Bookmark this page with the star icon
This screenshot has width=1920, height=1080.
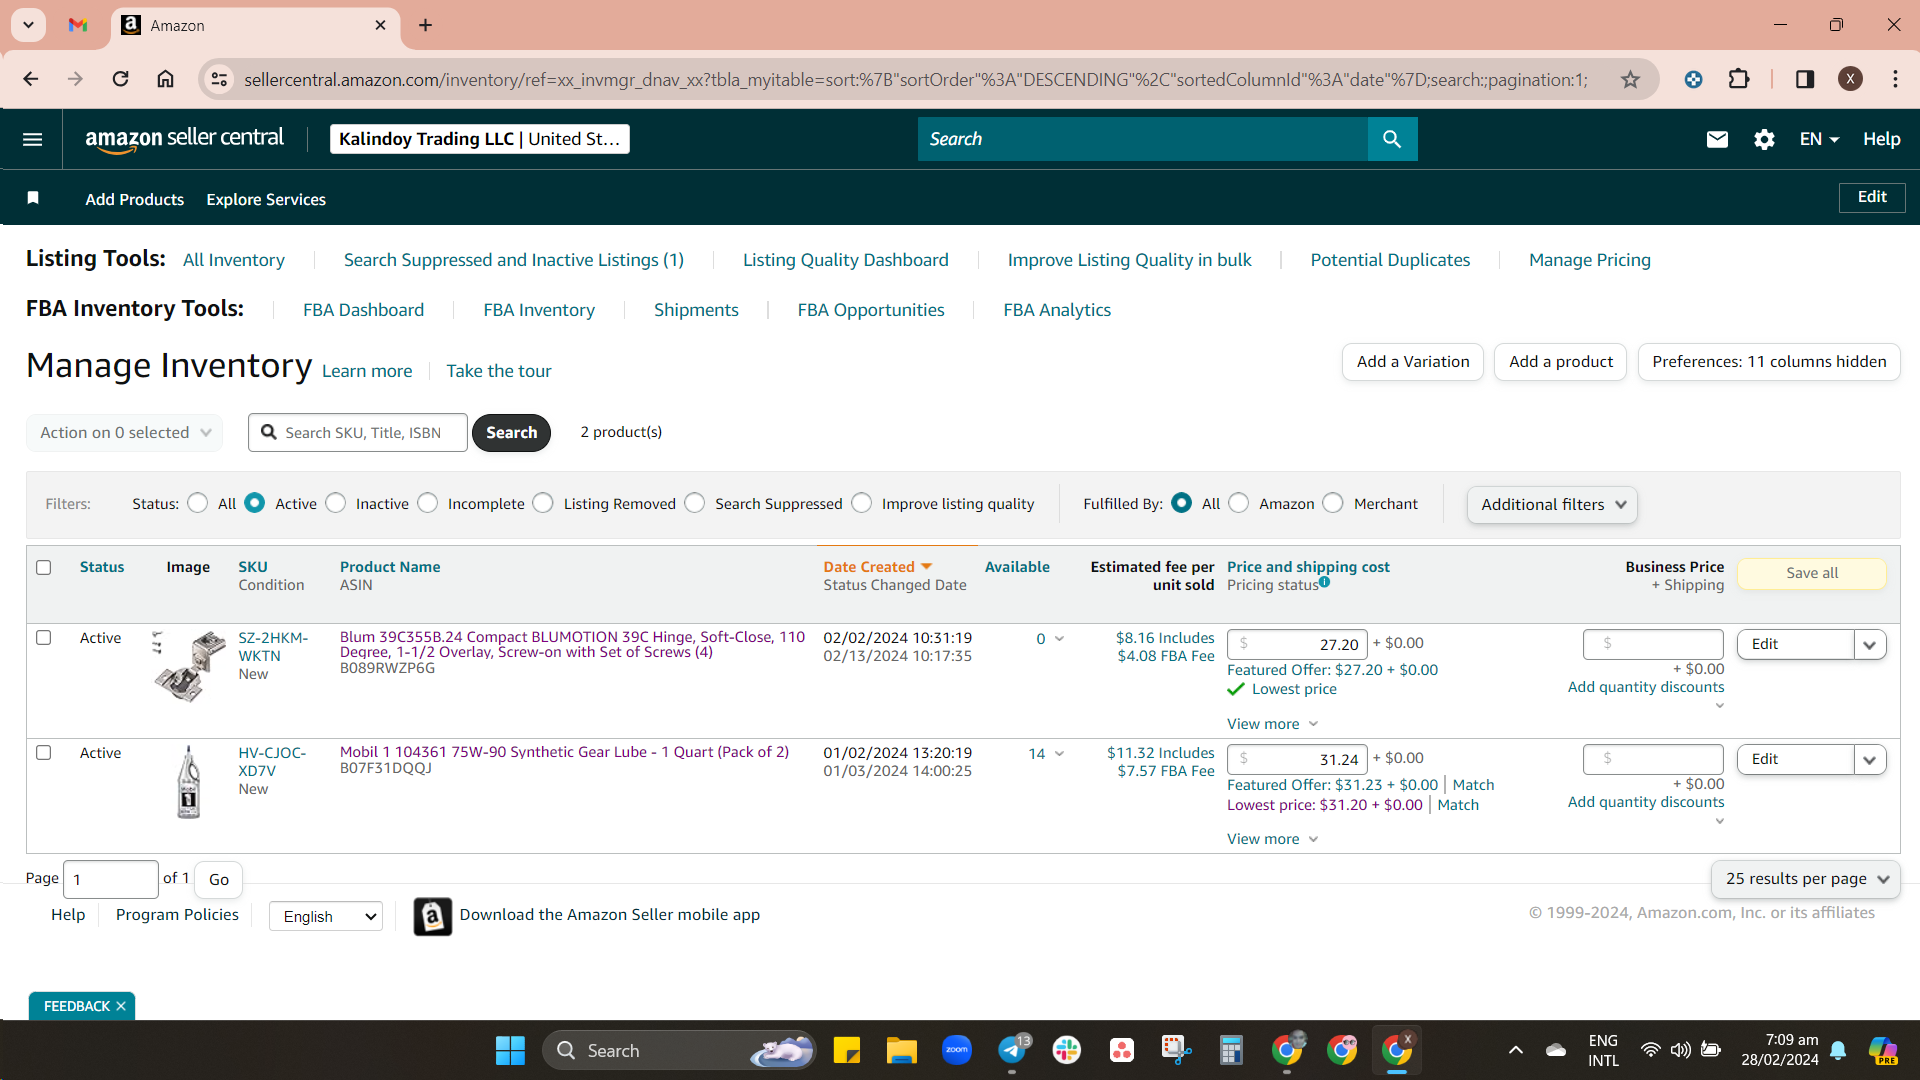1631,79
